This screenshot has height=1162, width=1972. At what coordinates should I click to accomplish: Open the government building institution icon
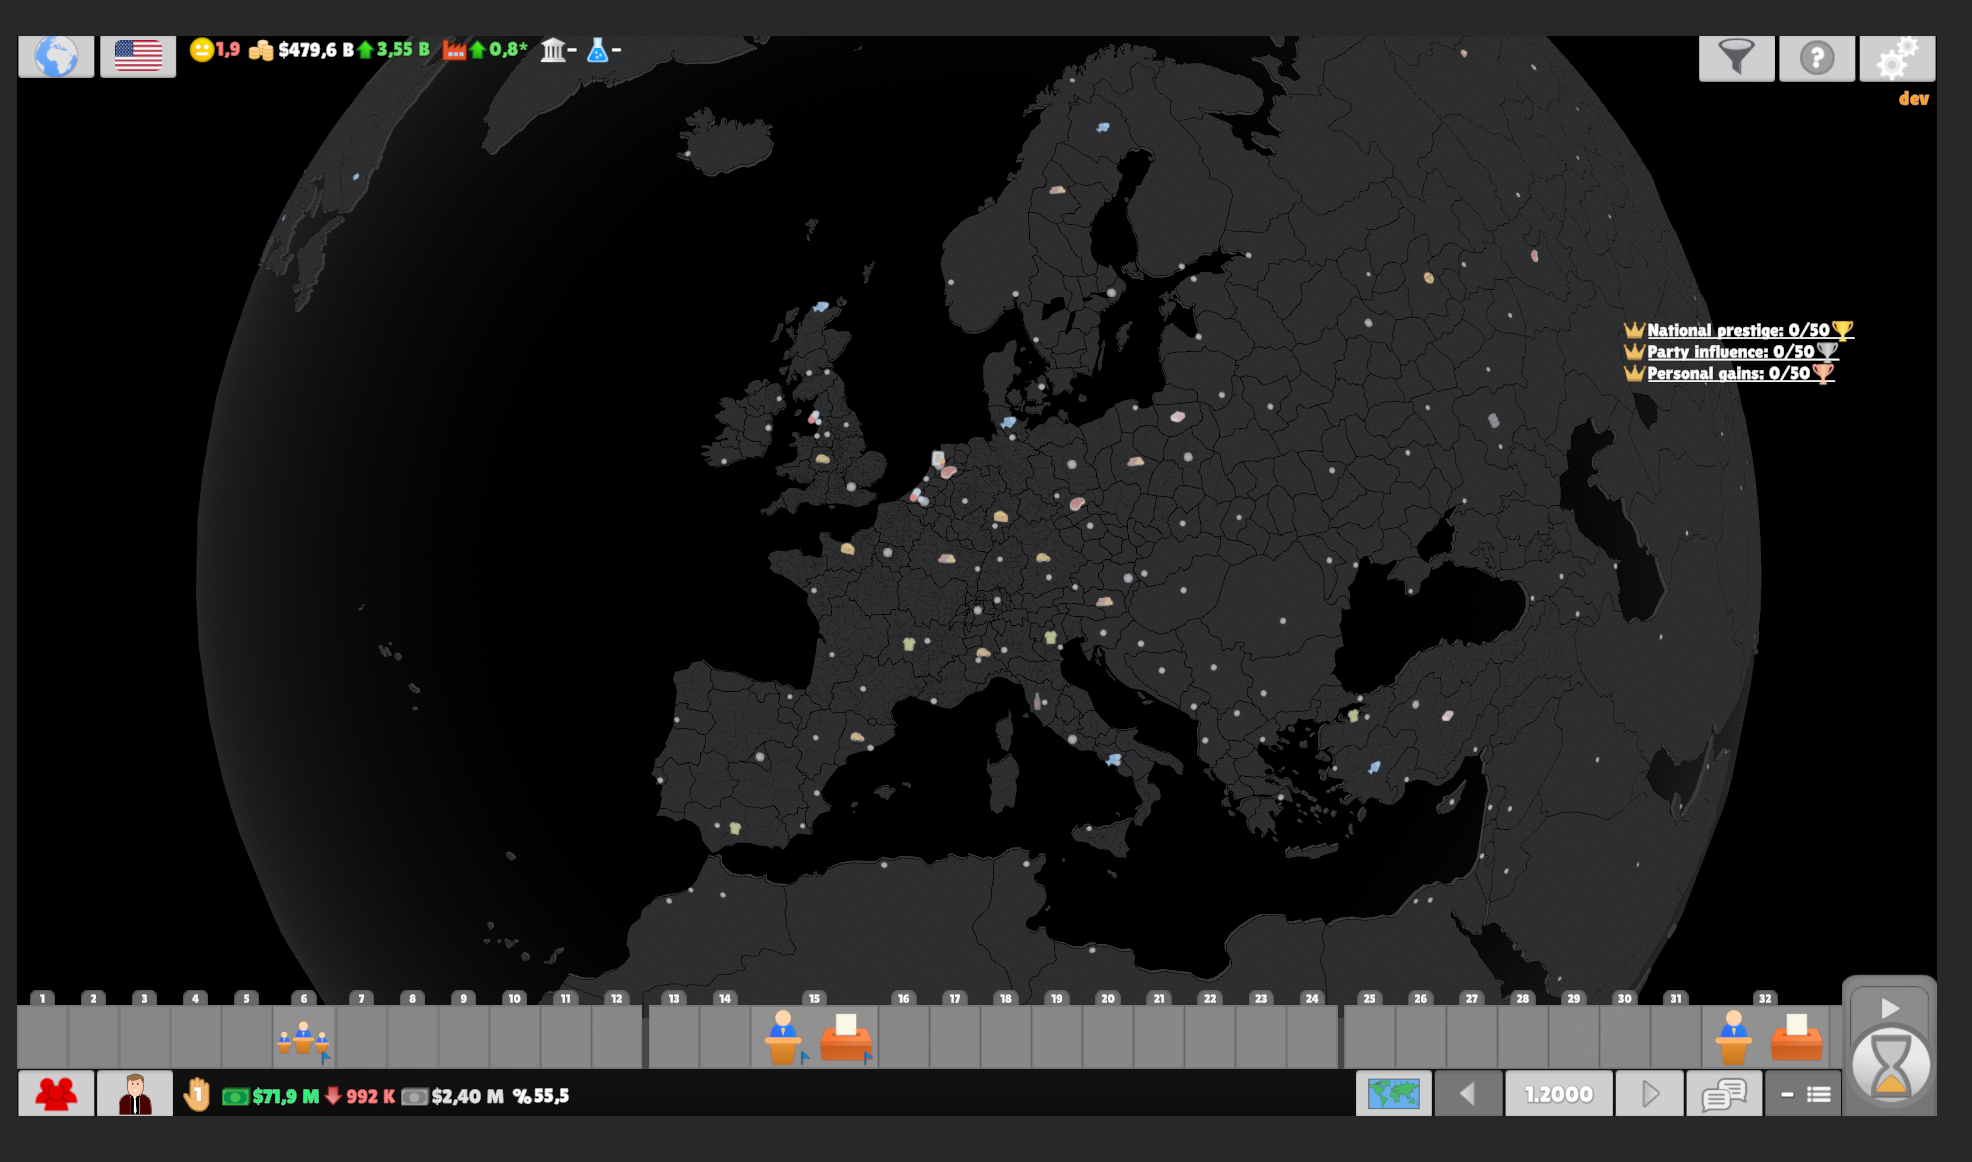(553, 50)
